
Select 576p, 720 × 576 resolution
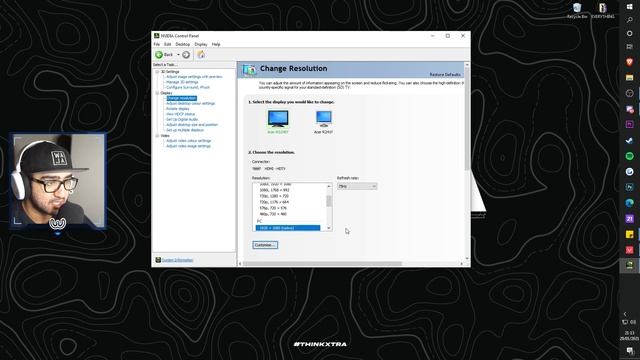click(273, 208)
